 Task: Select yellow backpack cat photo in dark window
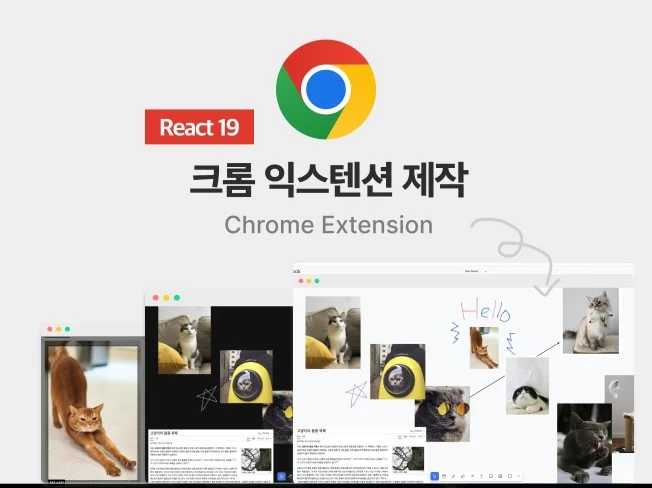click(x=246, y=376)
